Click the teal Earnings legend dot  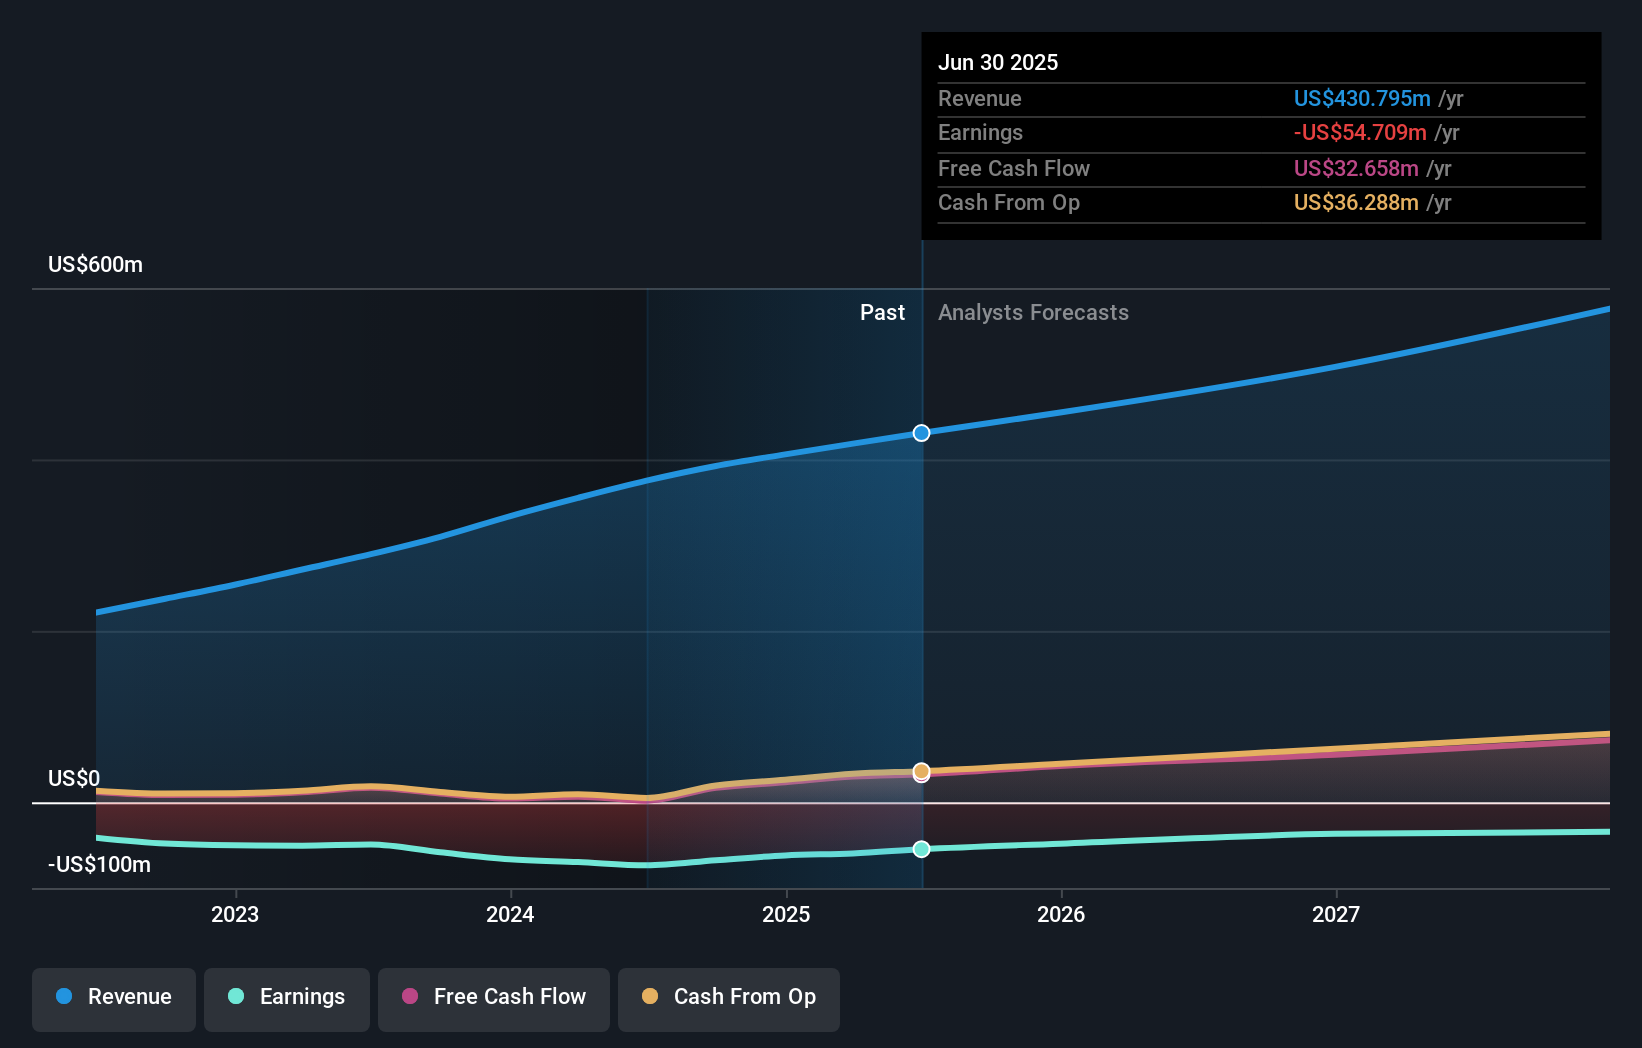236,997
